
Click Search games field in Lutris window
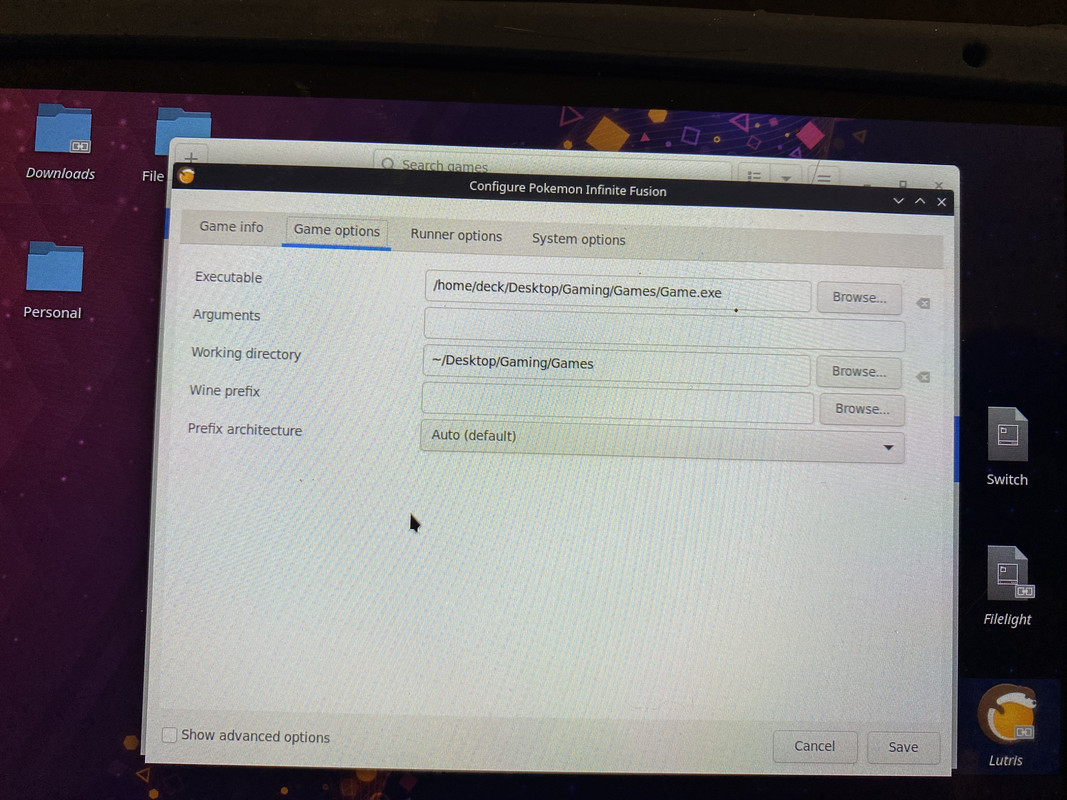(551, 166)
